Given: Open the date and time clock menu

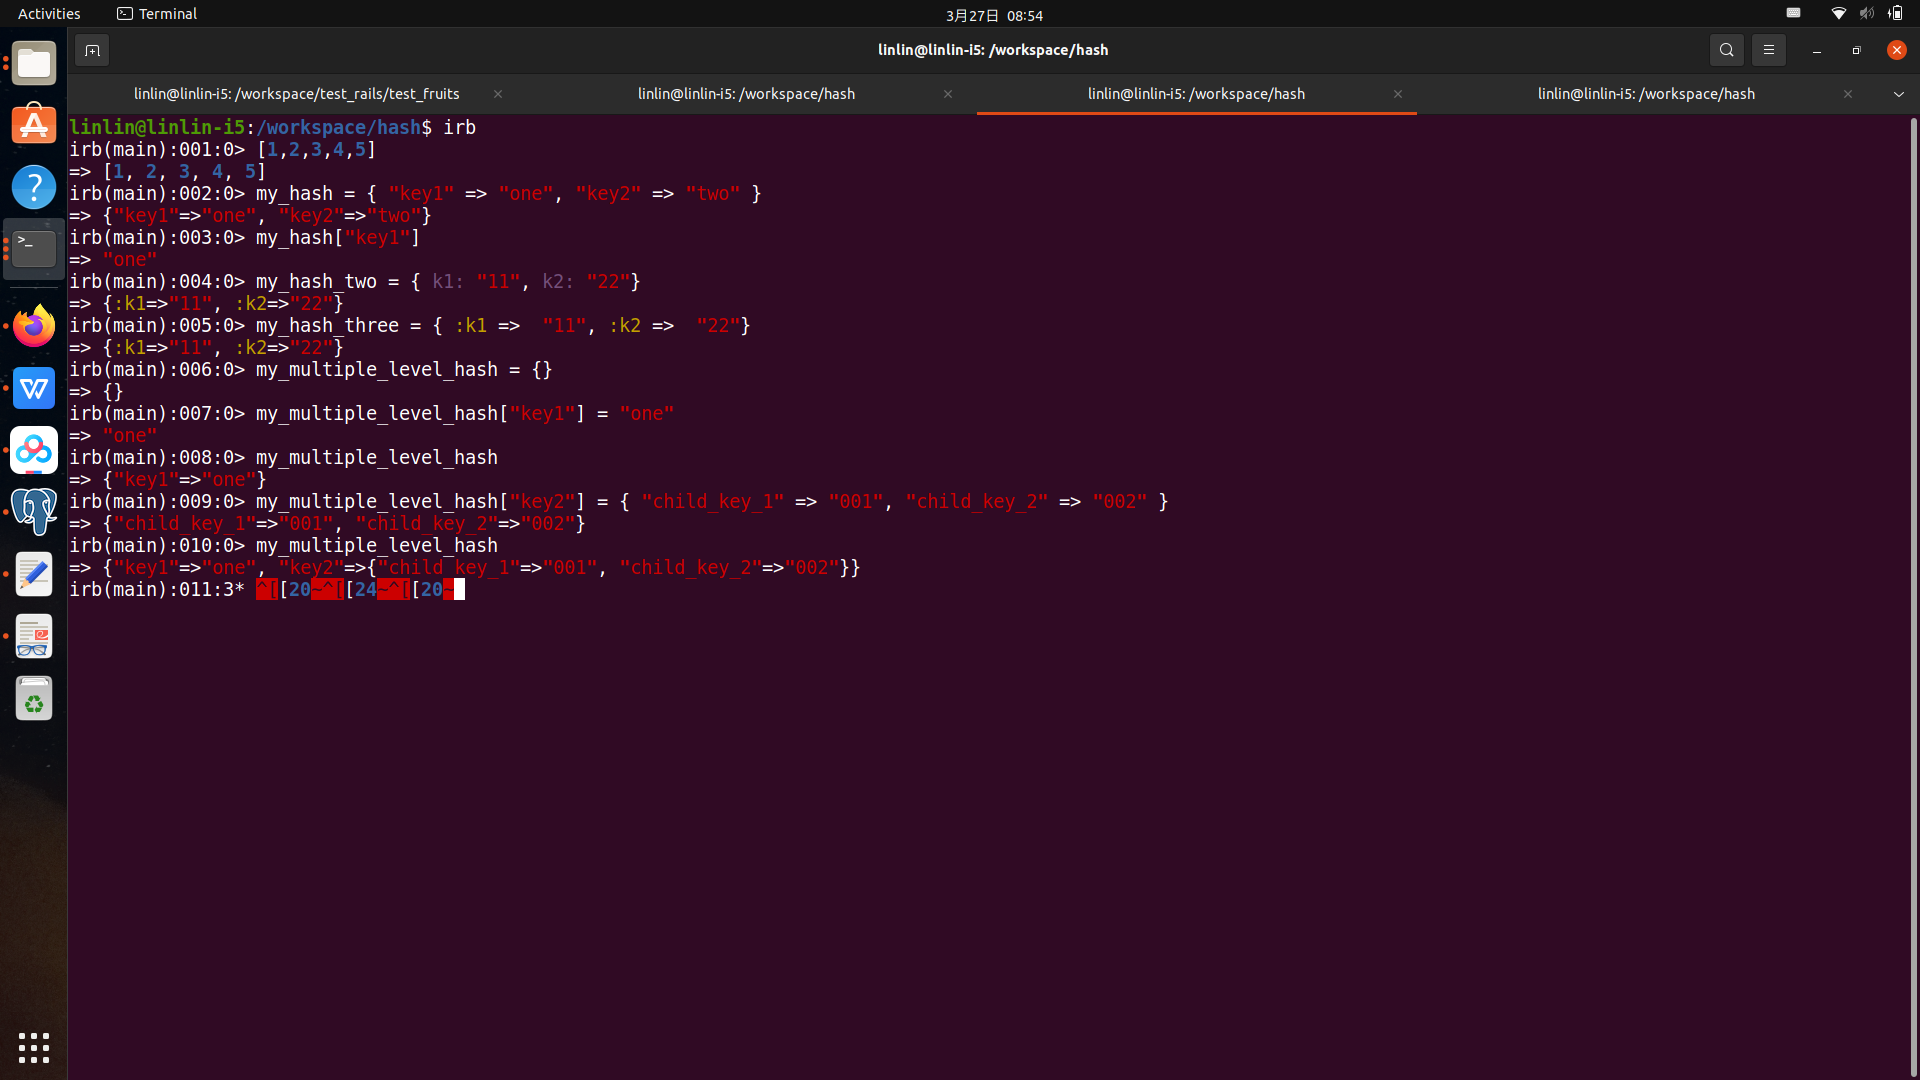Looking at the screenshot, I should pos(994,15).
